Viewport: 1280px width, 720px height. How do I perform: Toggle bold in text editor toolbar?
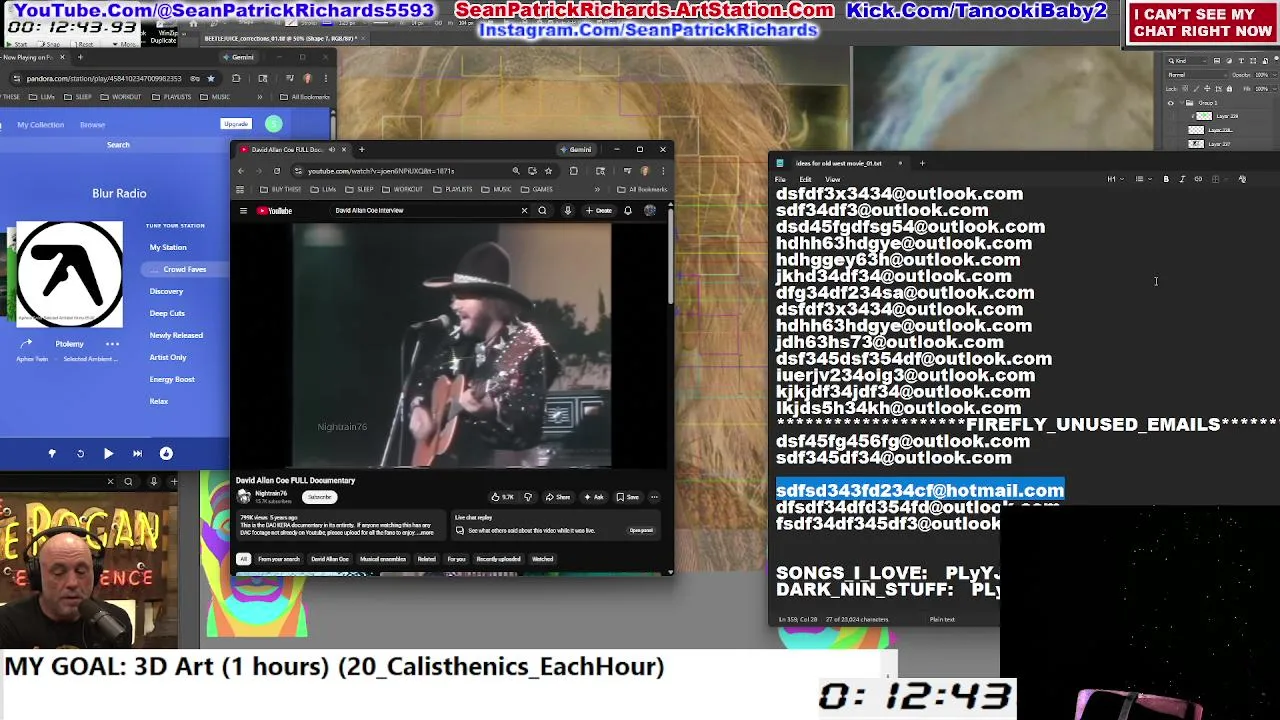click(1166, 179)
